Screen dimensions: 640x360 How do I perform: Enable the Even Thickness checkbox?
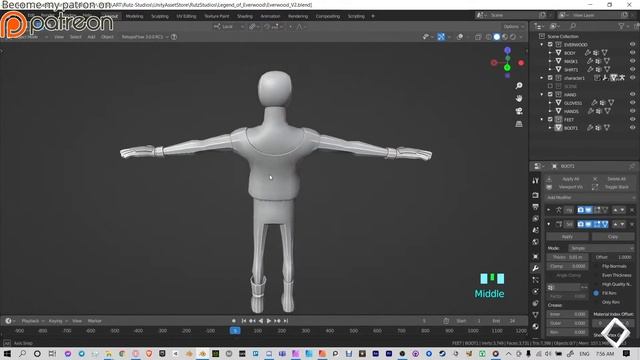(x=596, y=275)
